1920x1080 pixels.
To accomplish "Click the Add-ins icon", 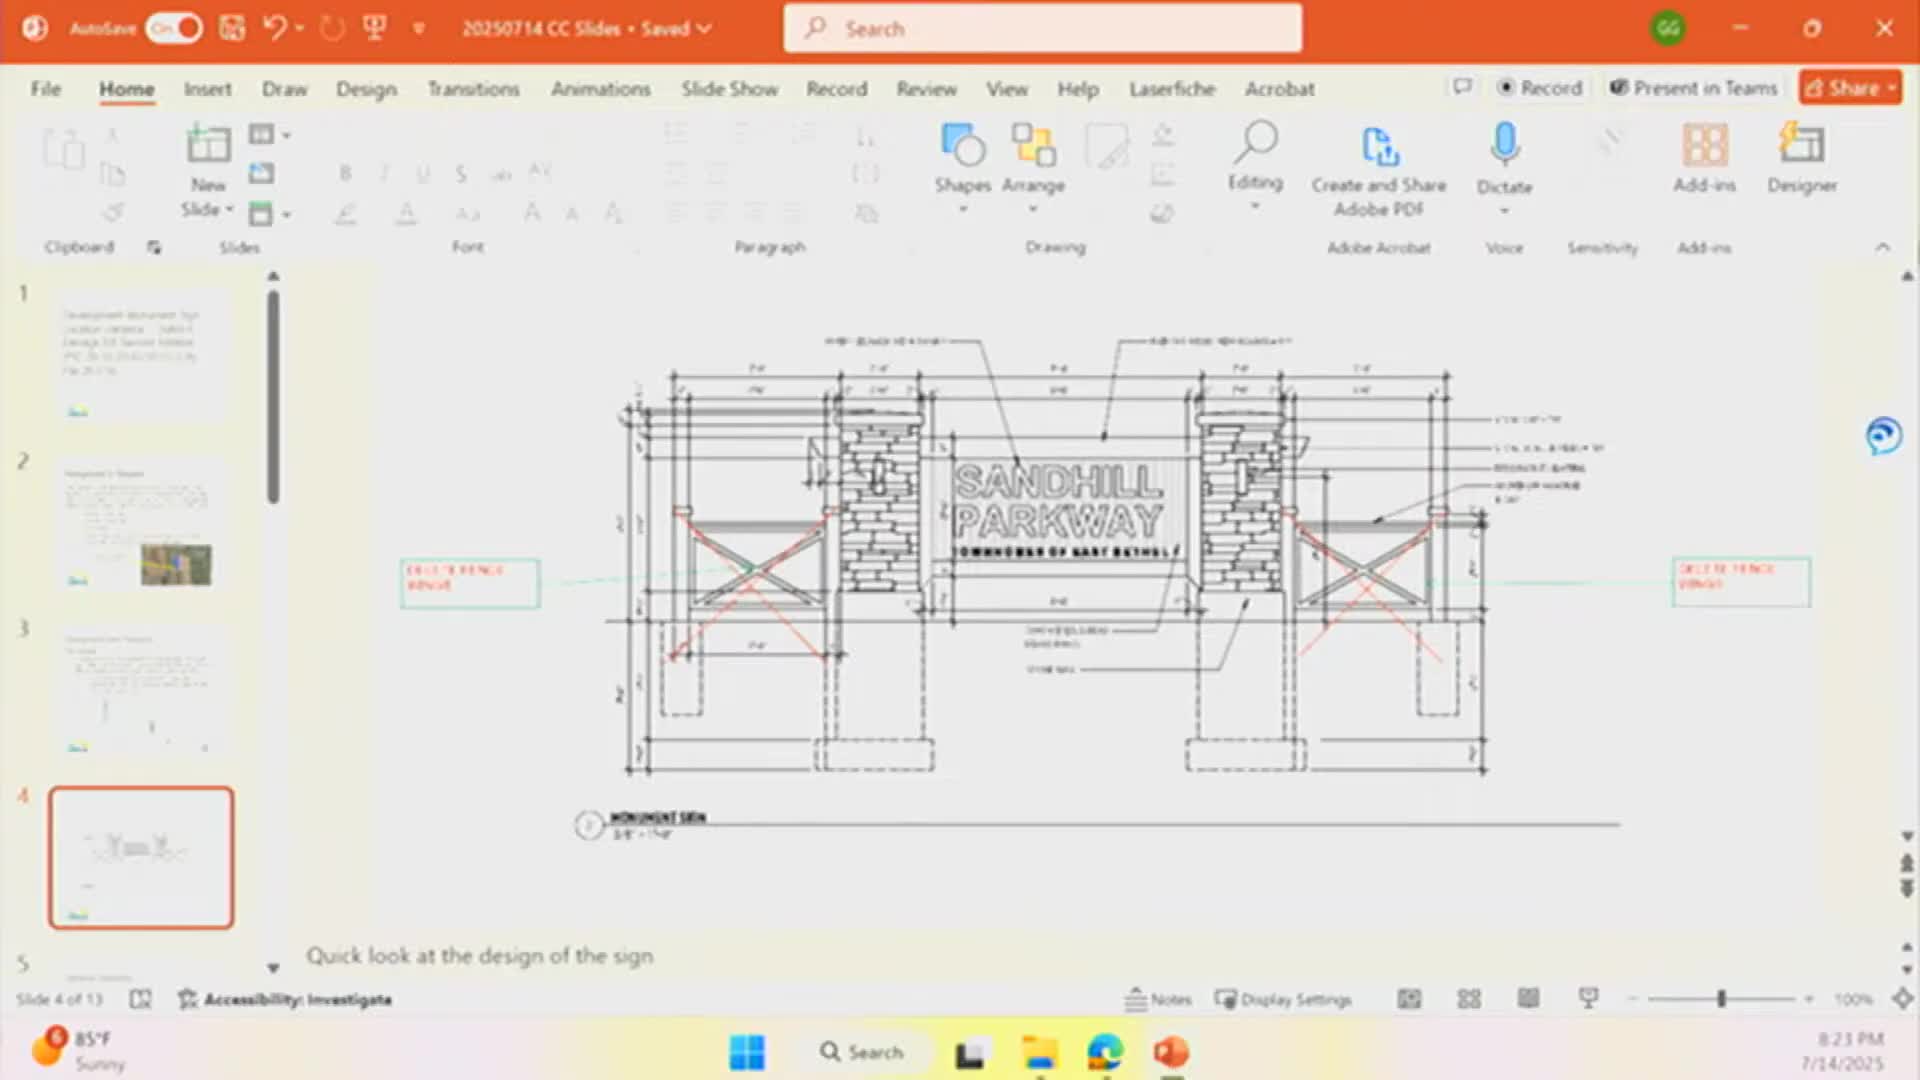I will click(x=1704, y=144).
